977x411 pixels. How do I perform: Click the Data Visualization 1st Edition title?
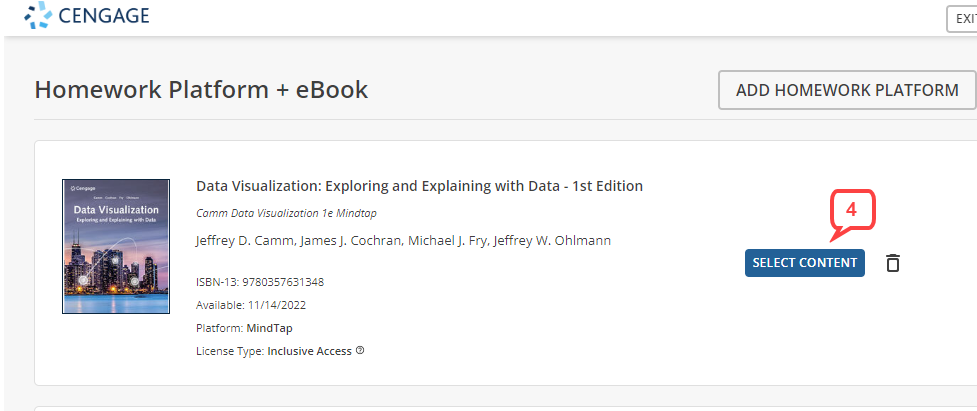pos(419,186)
